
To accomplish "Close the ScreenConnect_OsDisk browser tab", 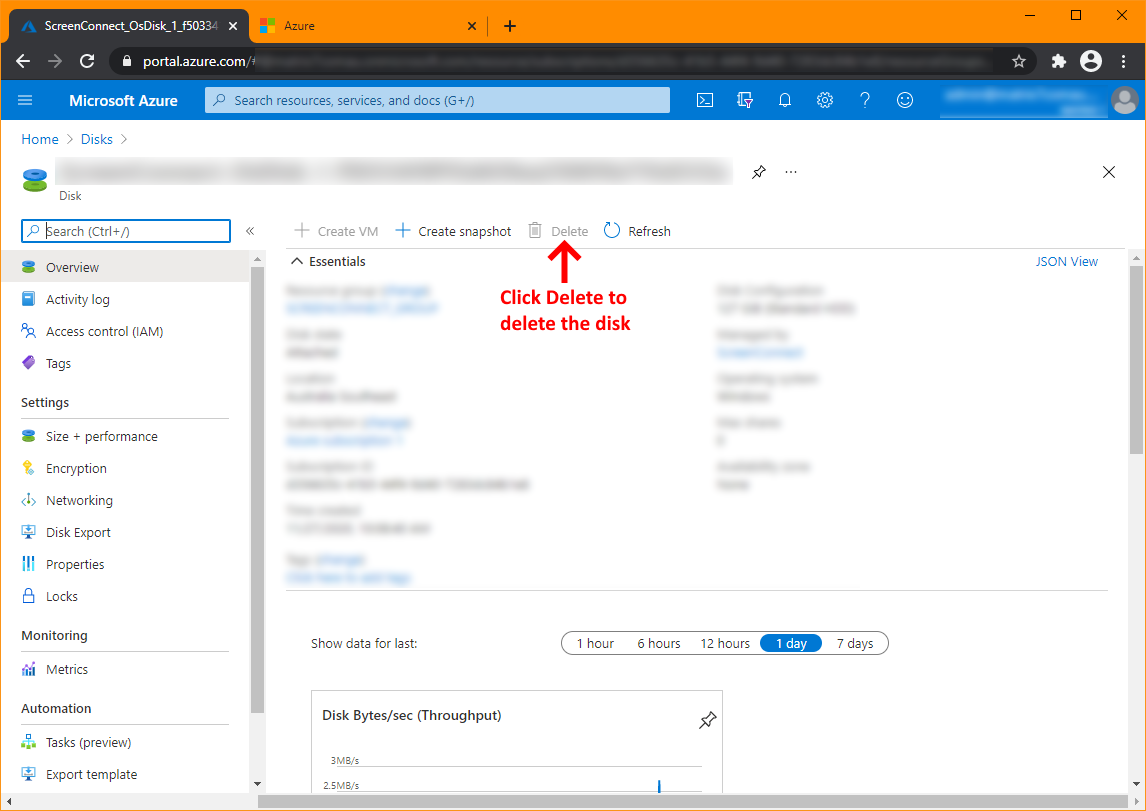I will [233, 26].
